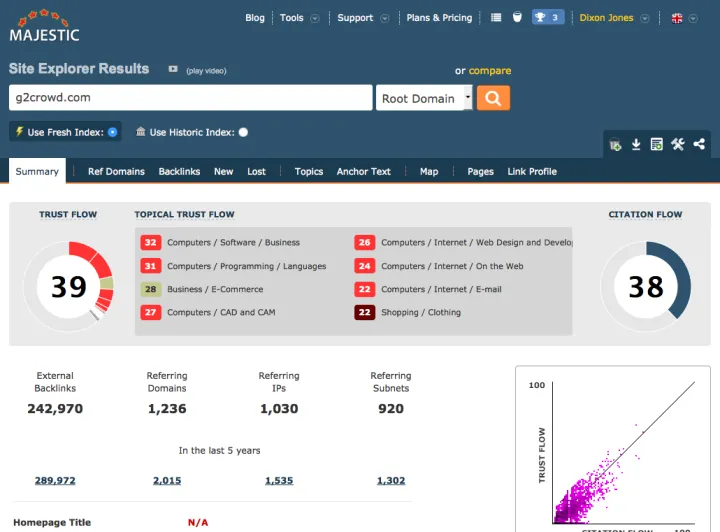This screenshot has width=720, height=532.
Task: Click the Computers / Software / Business topic swatch
Action: coord(151,243)
